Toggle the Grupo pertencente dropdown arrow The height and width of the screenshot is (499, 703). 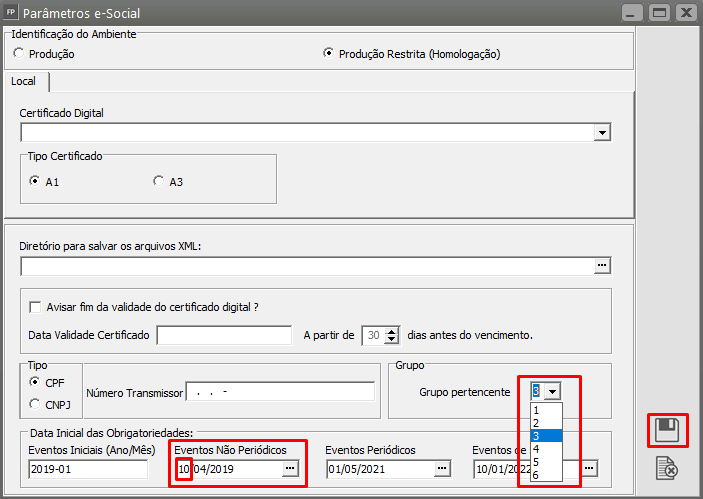tap(552, 392)
